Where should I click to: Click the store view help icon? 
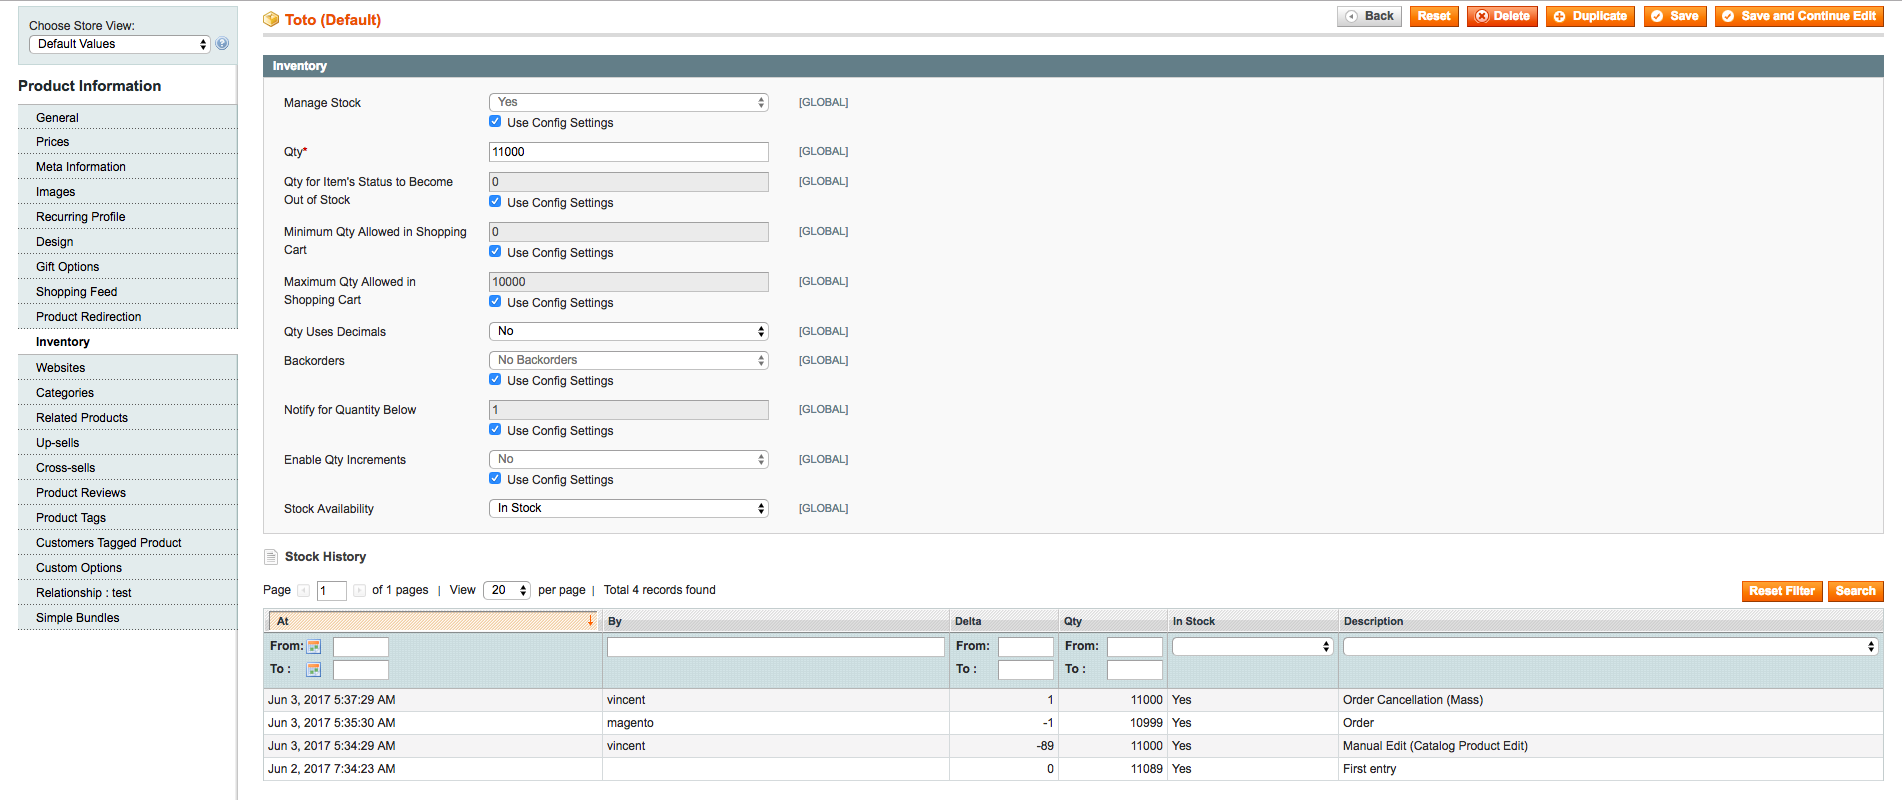point(222,44)
